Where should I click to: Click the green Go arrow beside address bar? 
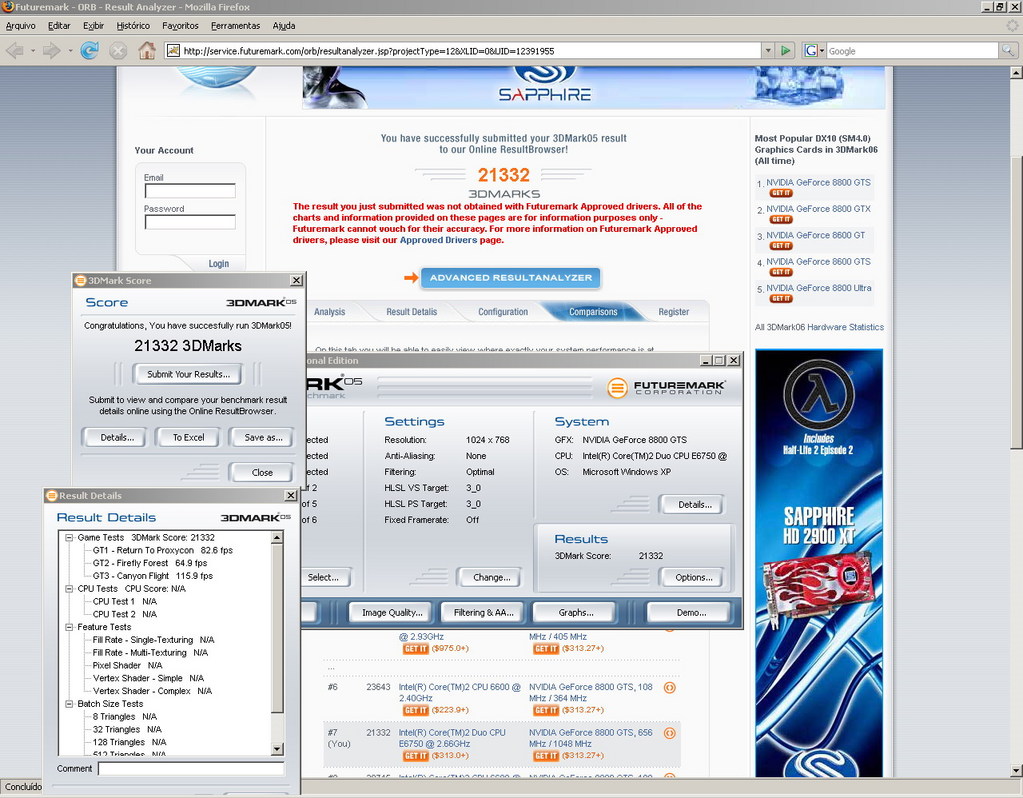coord(786,50)
